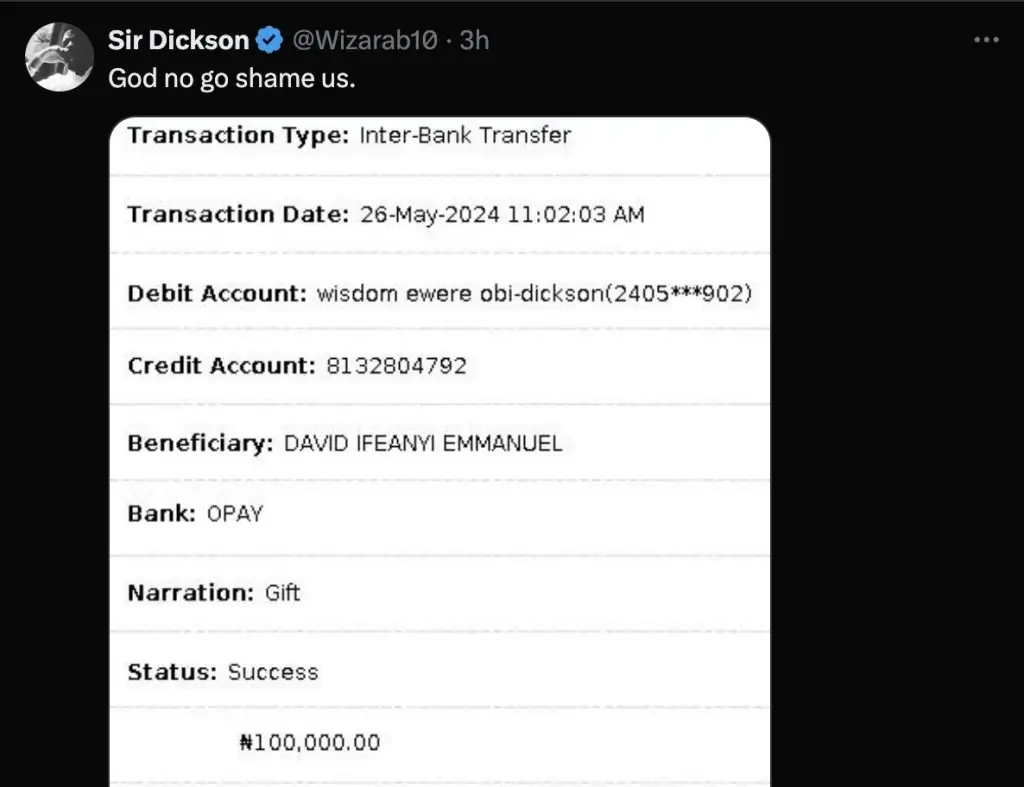Click the ₦100,000.00 amount
1024x787 pixels.
pos(310,743)
